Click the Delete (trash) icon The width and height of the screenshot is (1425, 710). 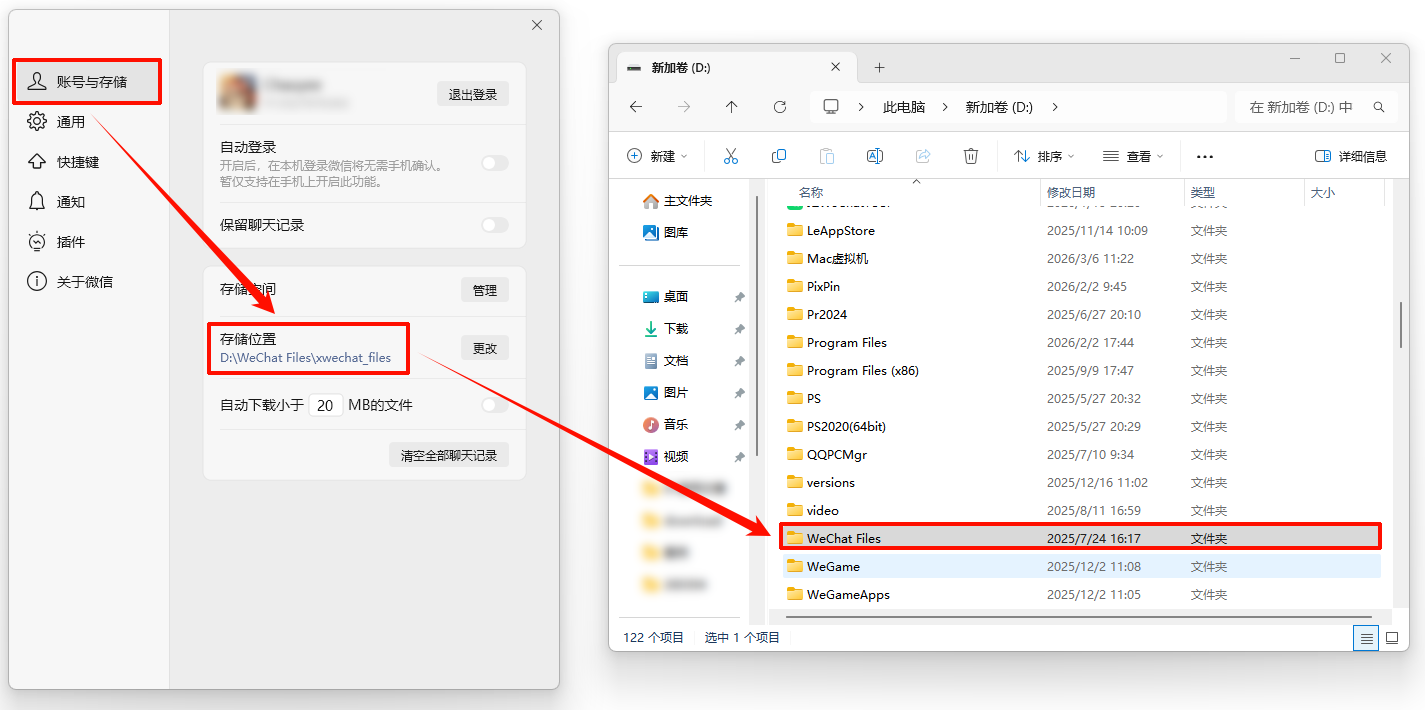(970, 156)
